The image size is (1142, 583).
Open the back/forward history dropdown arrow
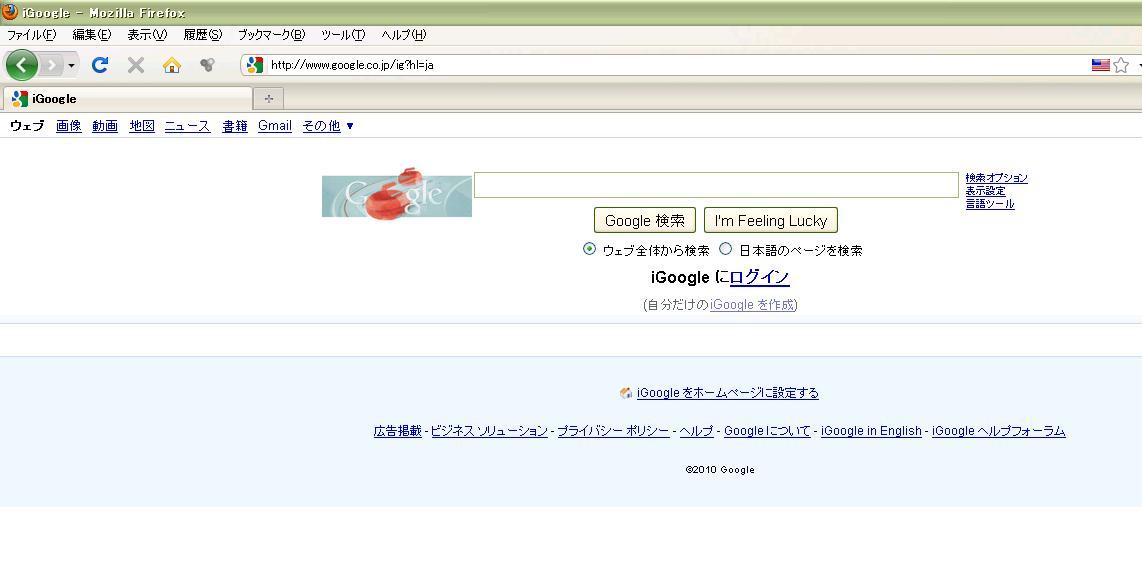[x=71, y=66]
